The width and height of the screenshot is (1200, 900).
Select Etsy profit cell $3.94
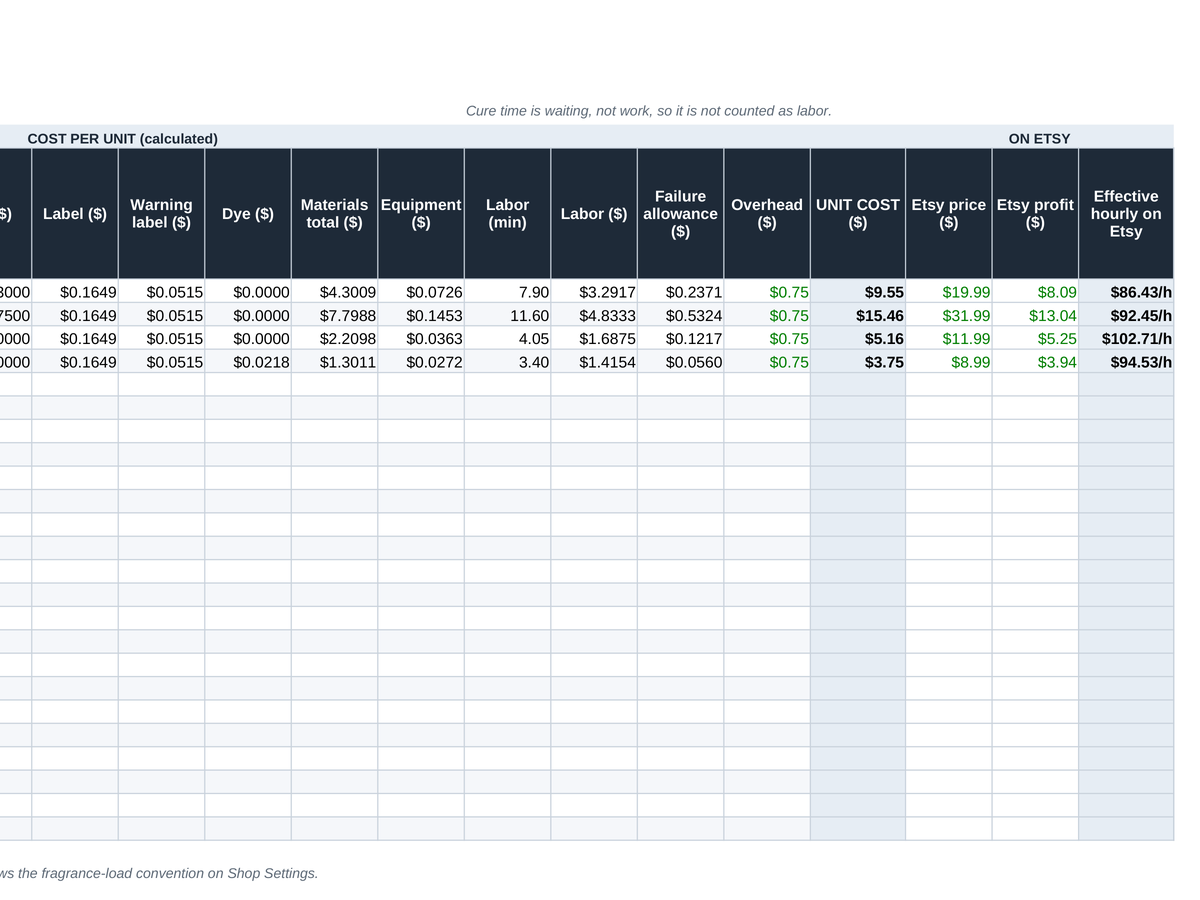[1035, 362]
